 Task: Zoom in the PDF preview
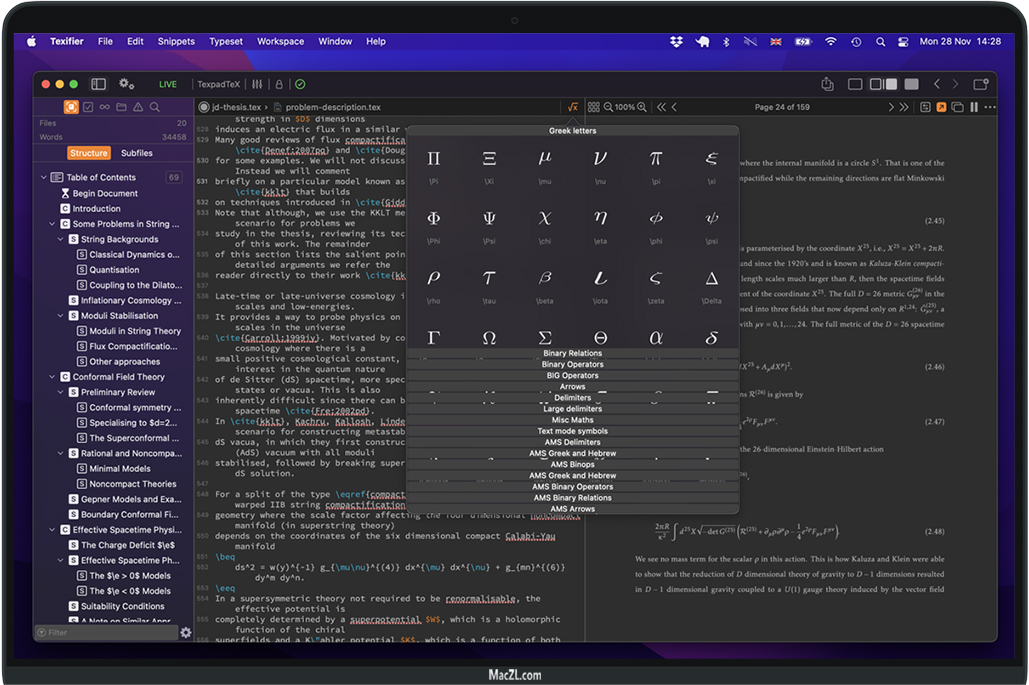[643, 107]
